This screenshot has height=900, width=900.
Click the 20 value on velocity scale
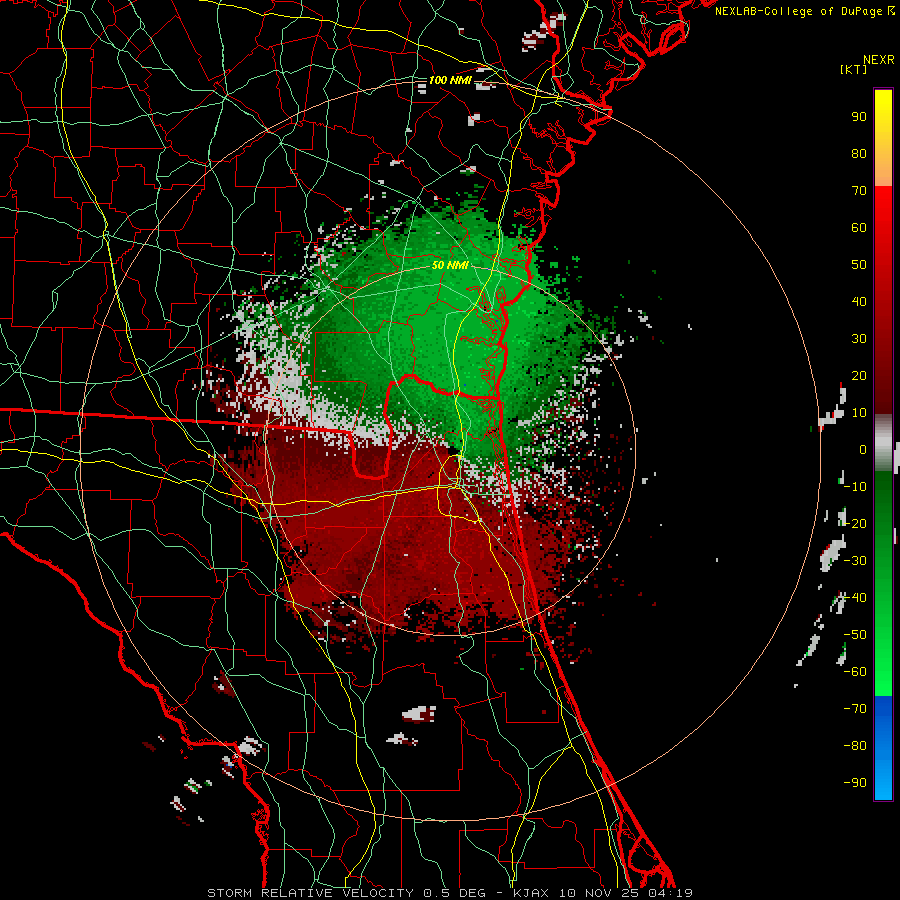point(859,376)
